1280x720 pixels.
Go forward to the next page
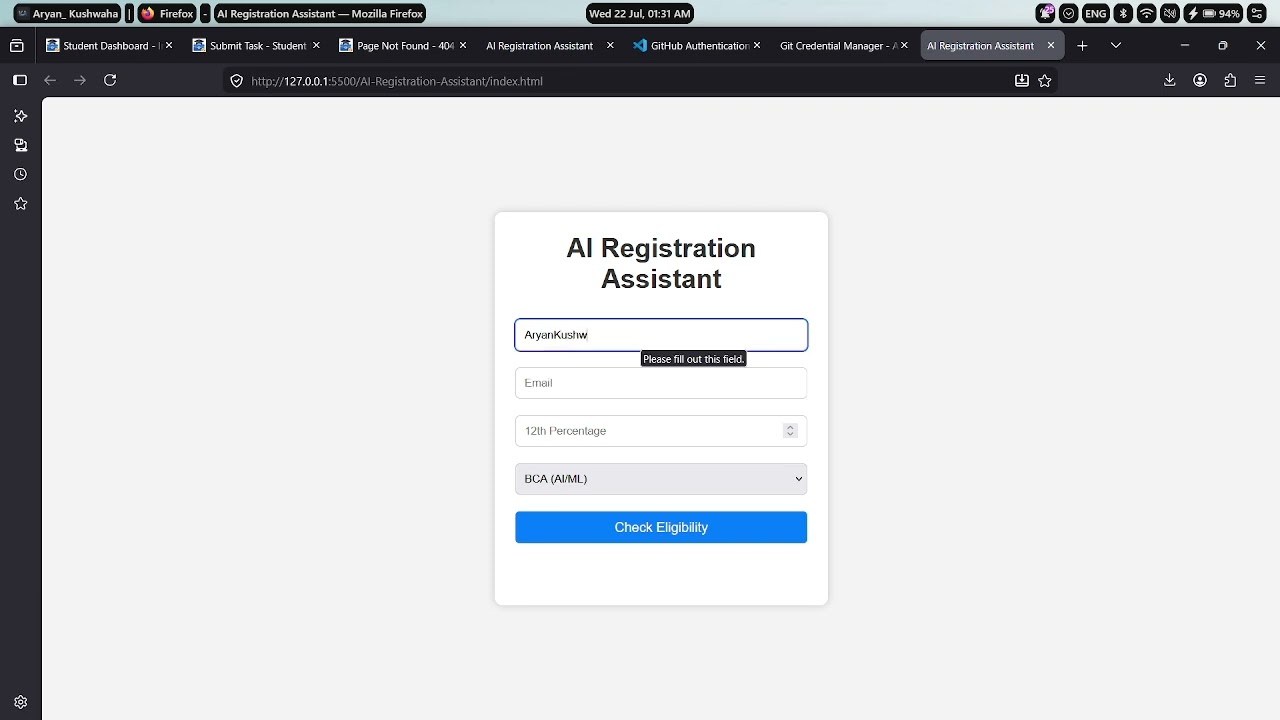pyautogui.click(x=80, y=80)
